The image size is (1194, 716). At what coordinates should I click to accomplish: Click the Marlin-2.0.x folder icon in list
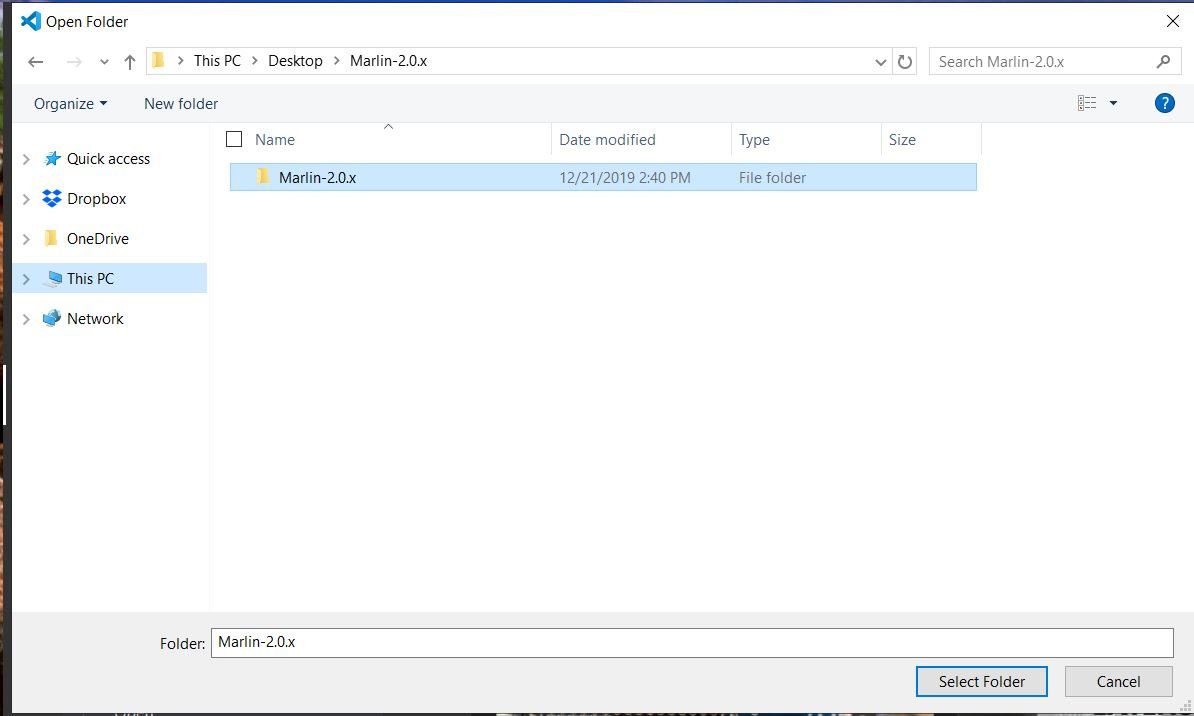tap(263, 177)
